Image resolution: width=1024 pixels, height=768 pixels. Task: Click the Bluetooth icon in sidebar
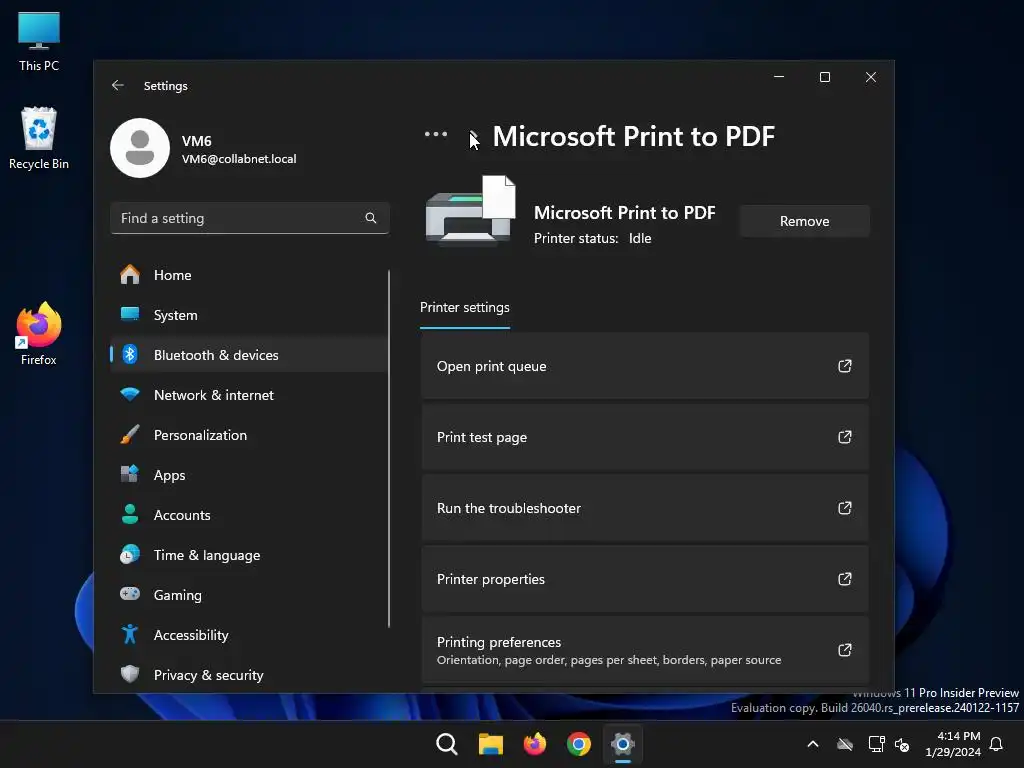click(130, 354)
